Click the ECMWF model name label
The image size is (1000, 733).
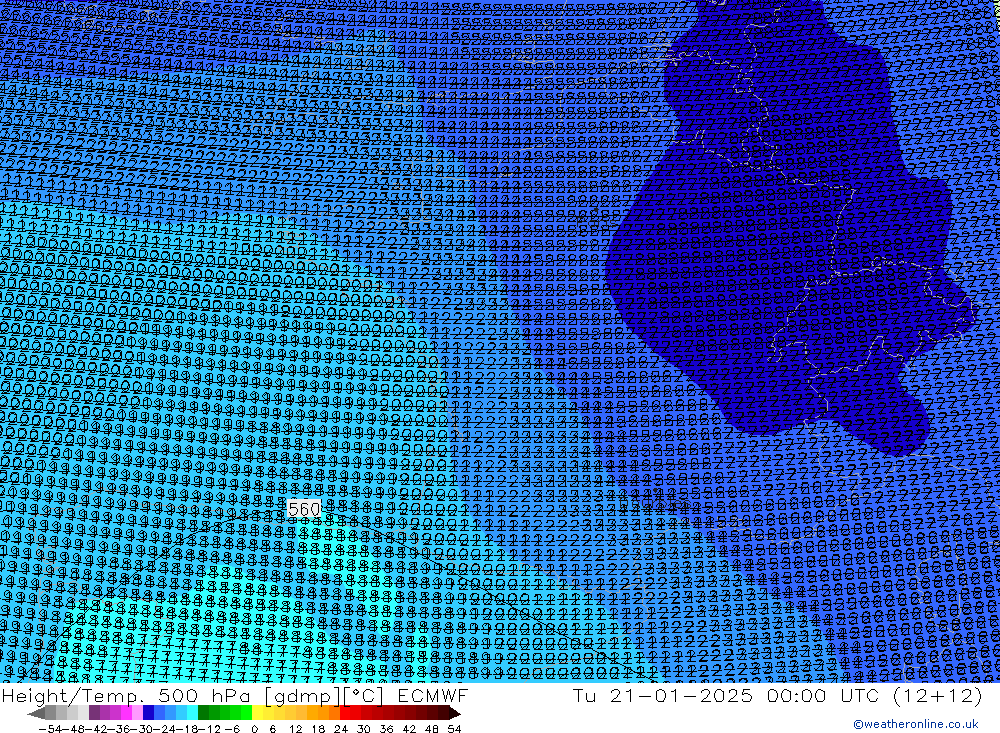[432, 695]
